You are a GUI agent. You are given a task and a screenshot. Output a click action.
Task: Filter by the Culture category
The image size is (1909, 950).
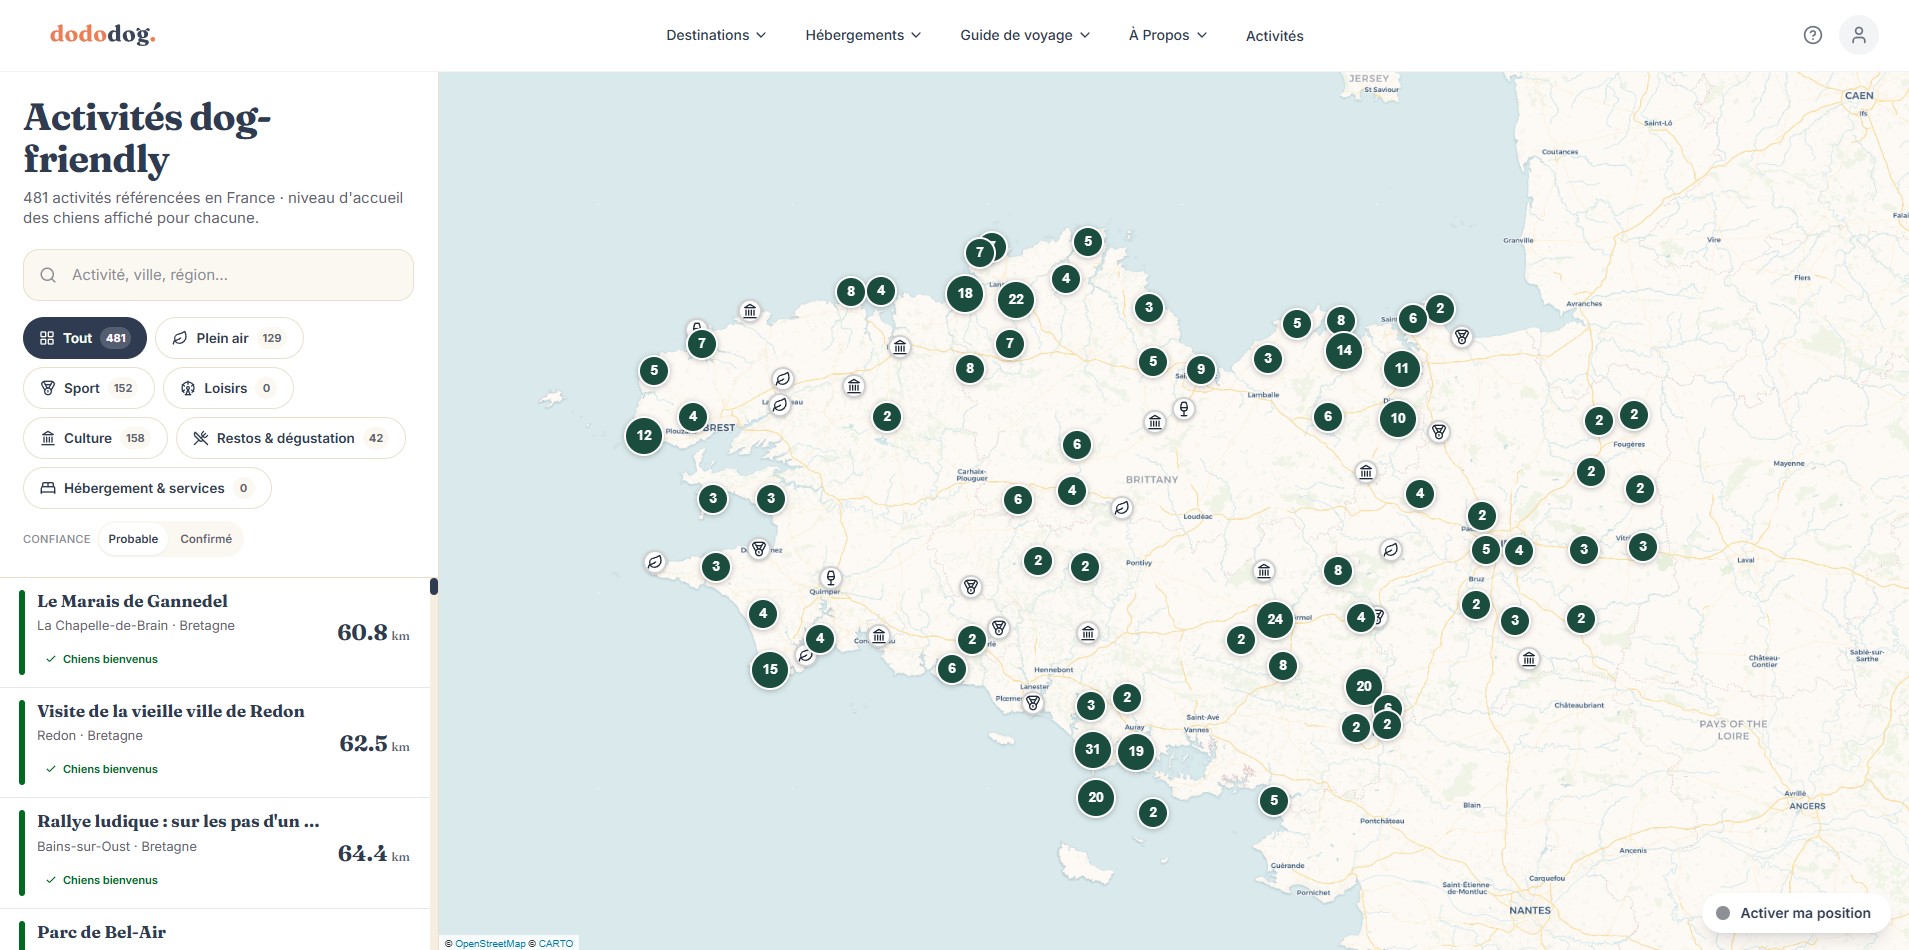[95, 438]
